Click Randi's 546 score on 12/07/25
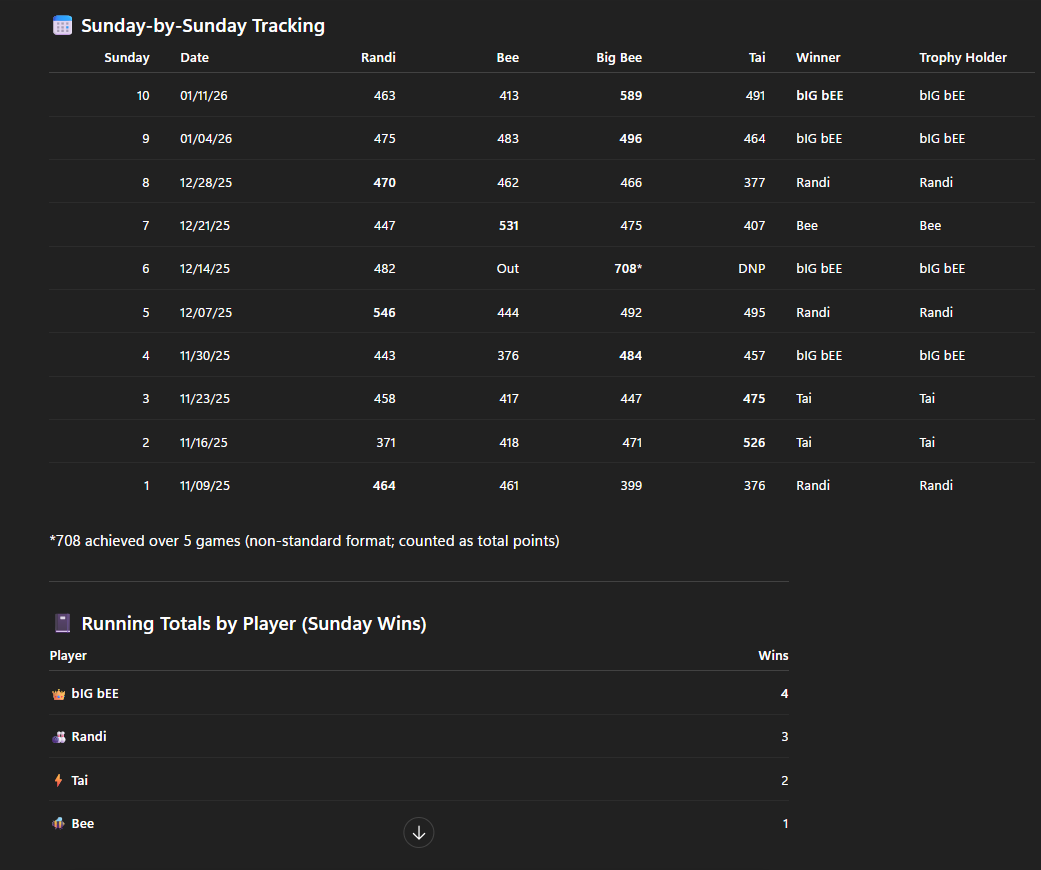Screen dimensions: 1041x870 (384, 313)
